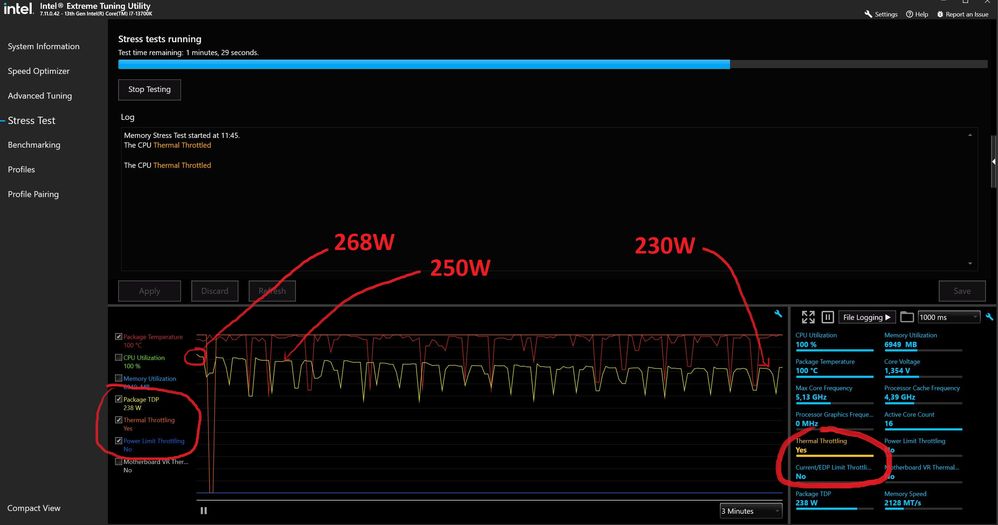
Task: Open Settings via the wrench icon in the header
Action: click(x=868, y=14)
